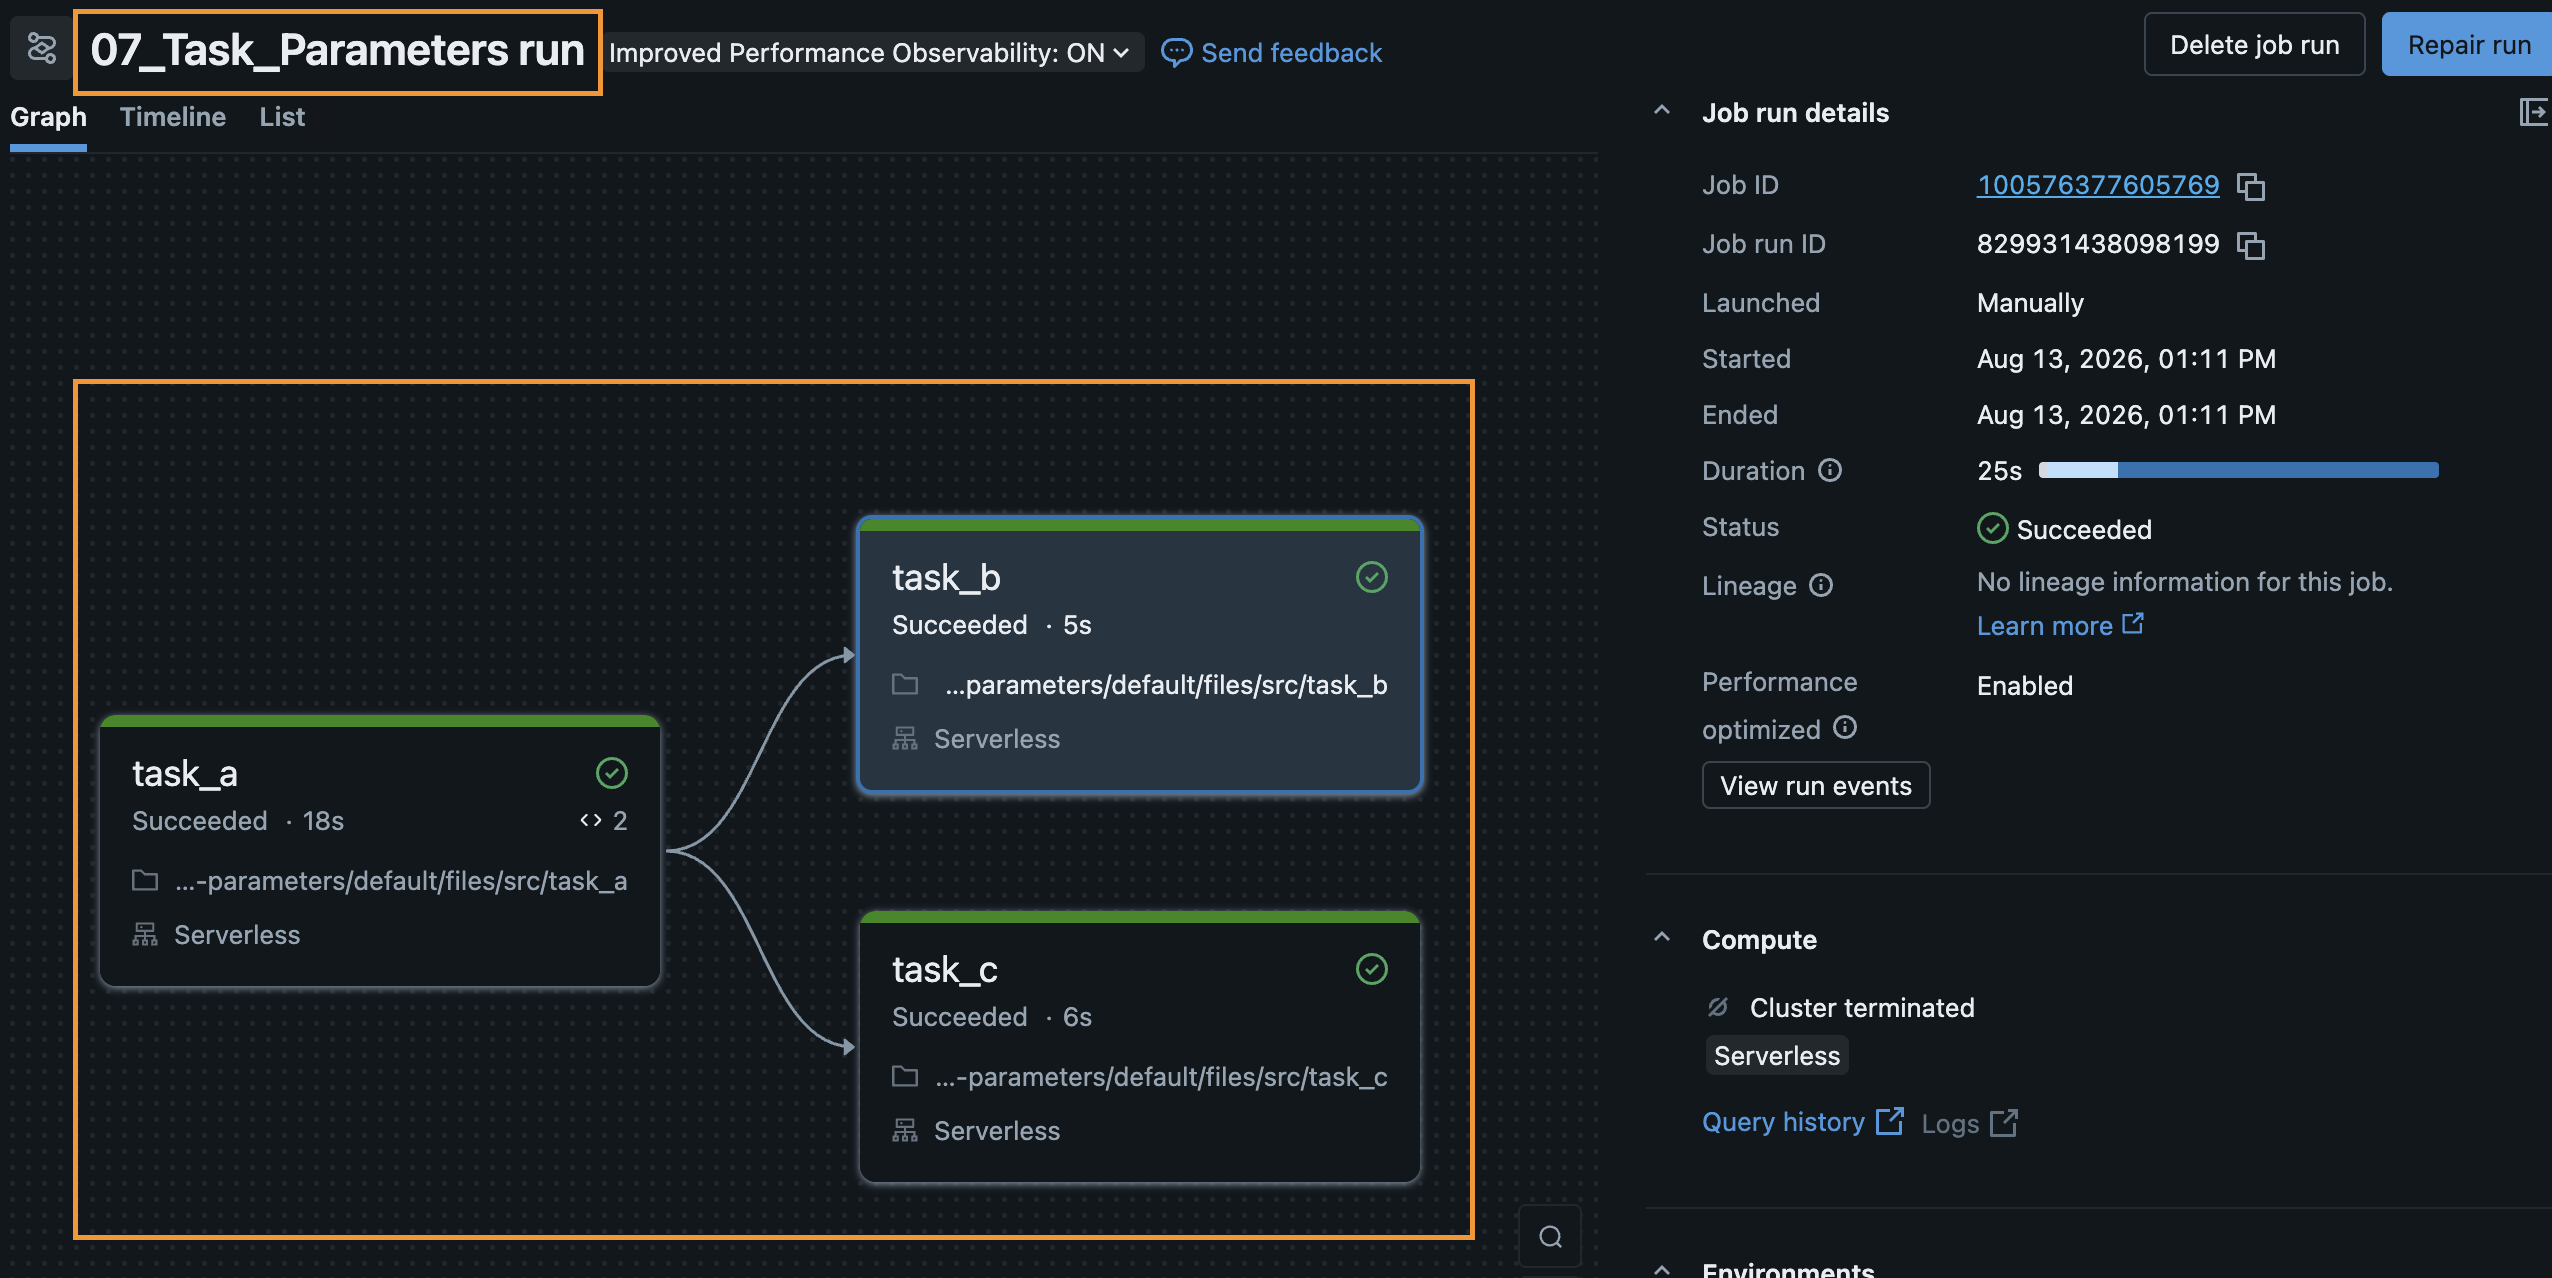Click the 07_Task_Parameters run title
The image size is (2552, 1278).
(338, 50)
